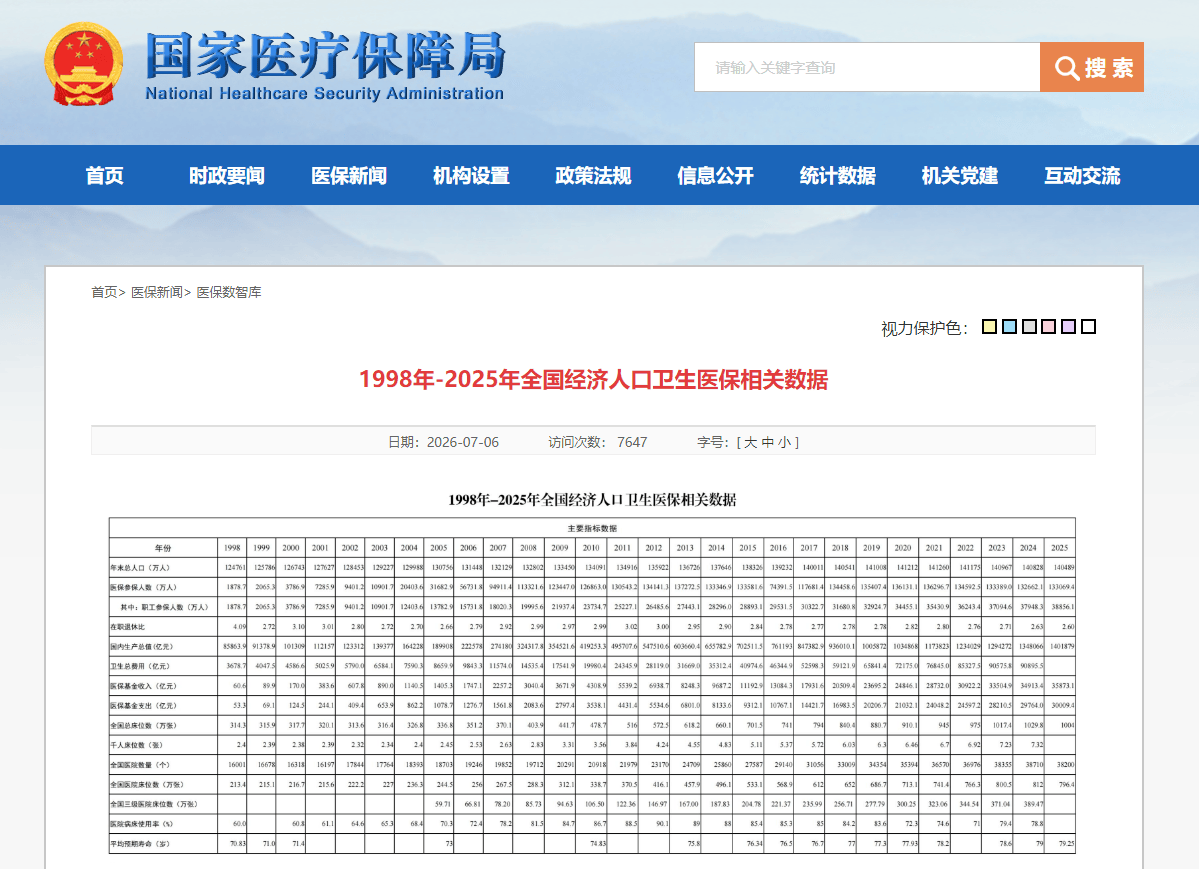
Task: Open the 时政要闻 navigation item
Action: (x=227, y=176)
